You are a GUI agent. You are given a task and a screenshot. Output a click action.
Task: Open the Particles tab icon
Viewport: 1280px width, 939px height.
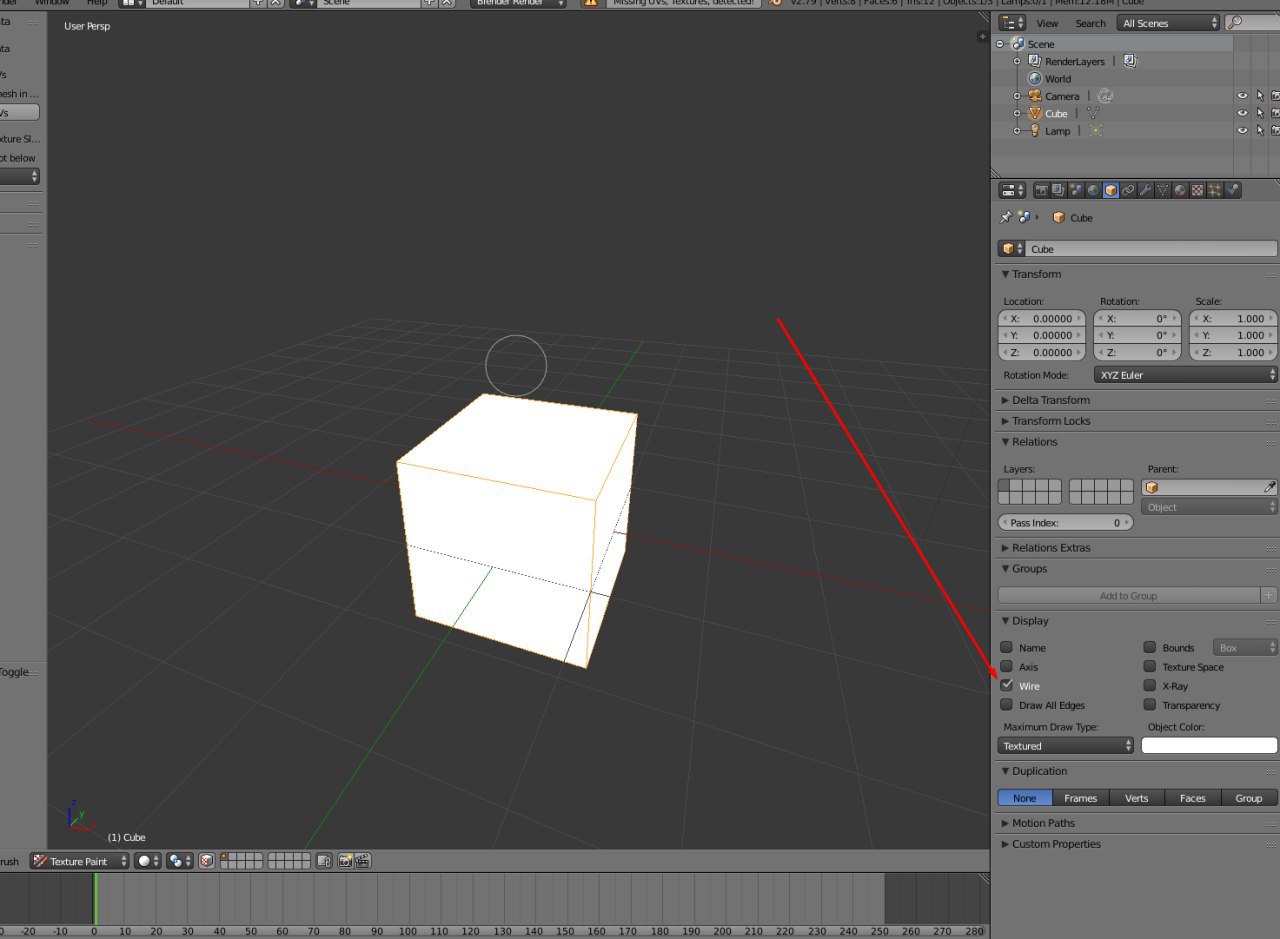coord(1215,190)
